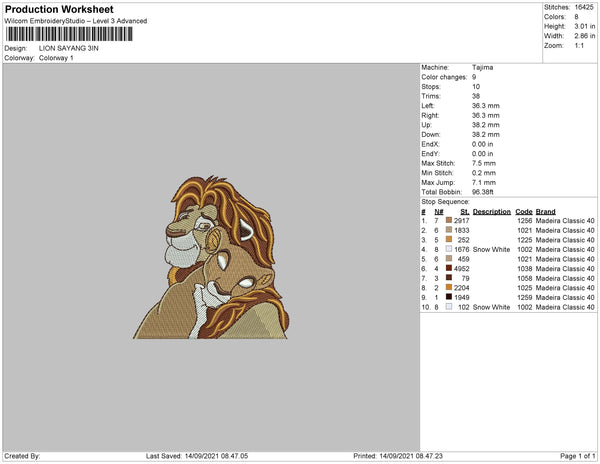Click 'Snow White' description in the 102 row

(x=491, y=307)
